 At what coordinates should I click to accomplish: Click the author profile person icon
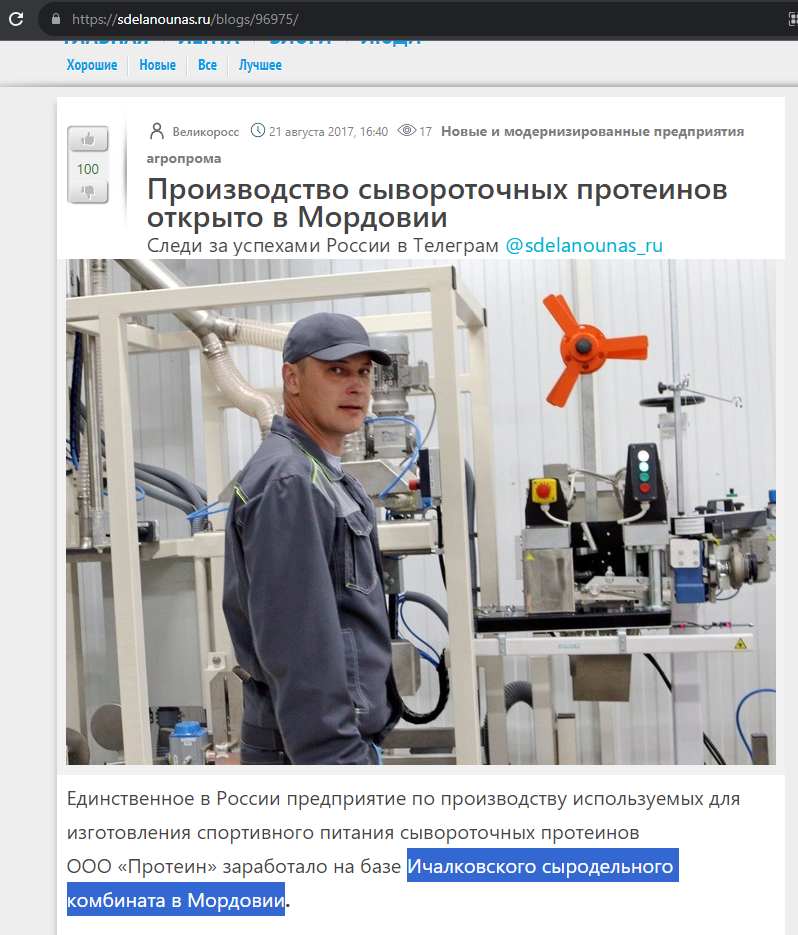click(156, 131)
